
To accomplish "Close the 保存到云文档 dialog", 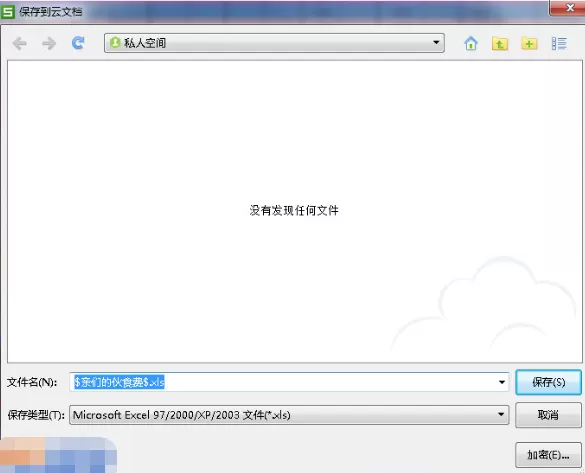I will click(x=568, y=7).
